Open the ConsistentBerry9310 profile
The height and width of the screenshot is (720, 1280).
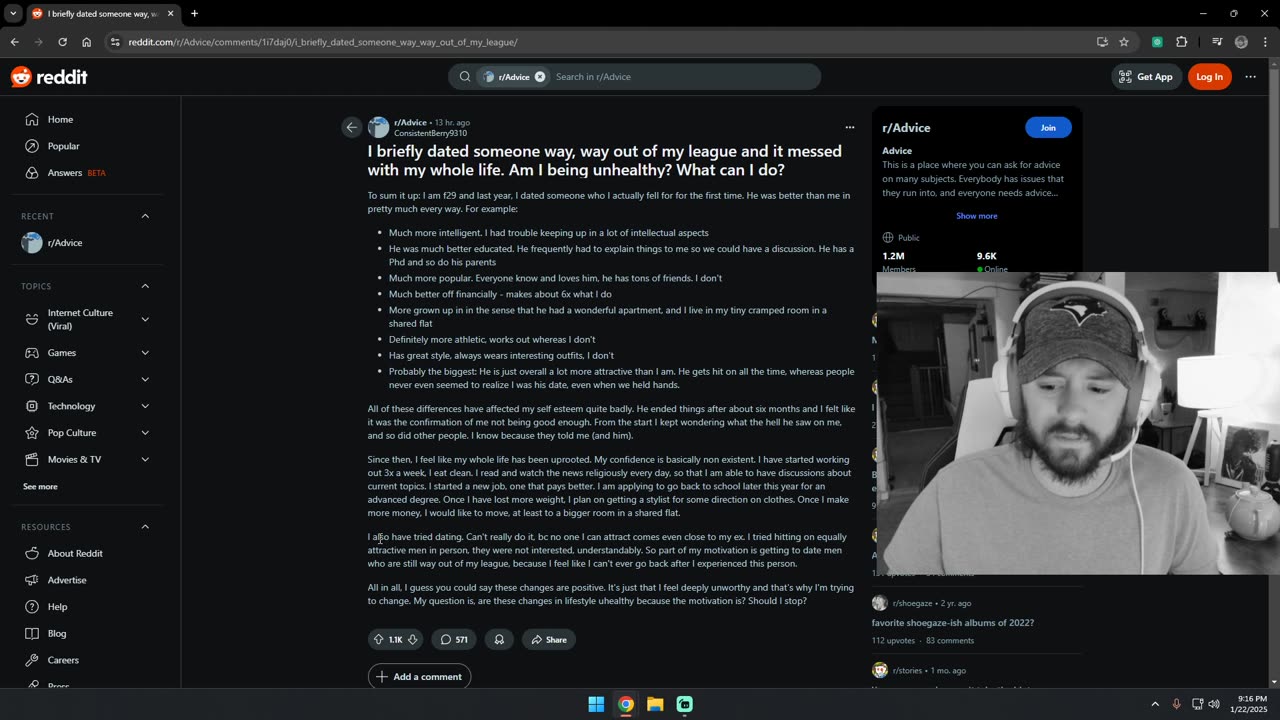430,133
